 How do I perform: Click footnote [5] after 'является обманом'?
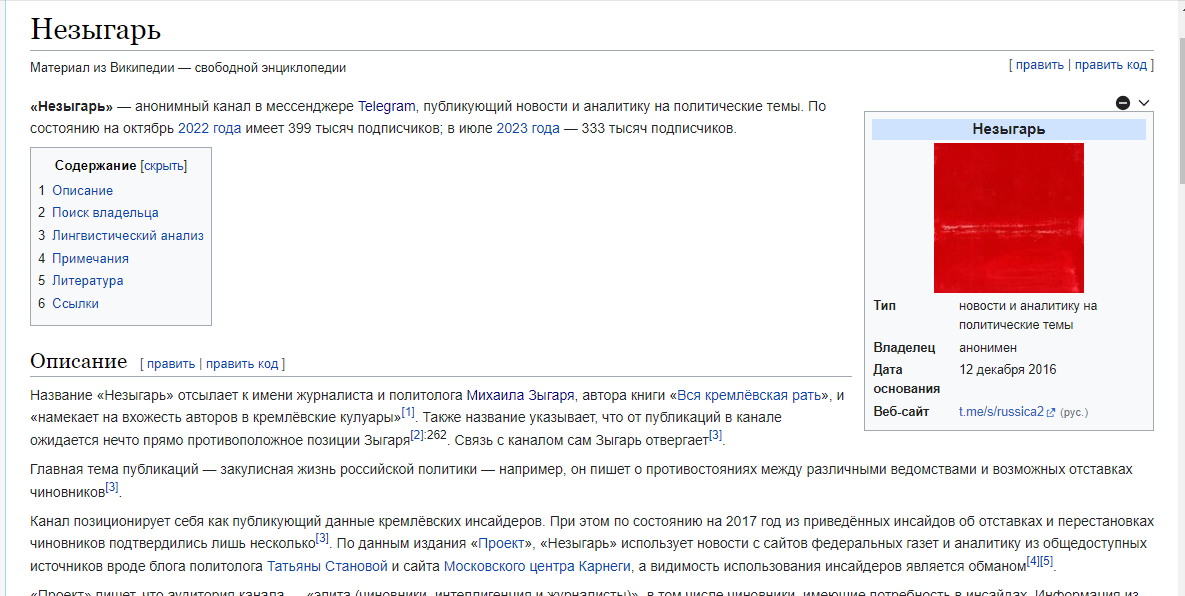1046,561
